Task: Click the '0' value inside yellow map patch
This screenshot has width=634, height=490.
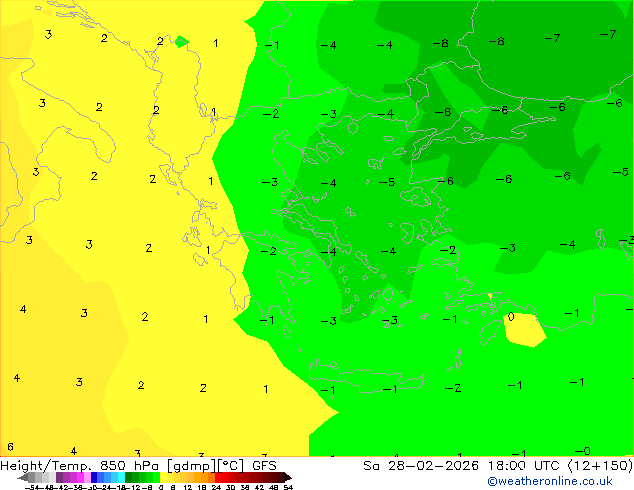Action: click(x=511, y=317)
